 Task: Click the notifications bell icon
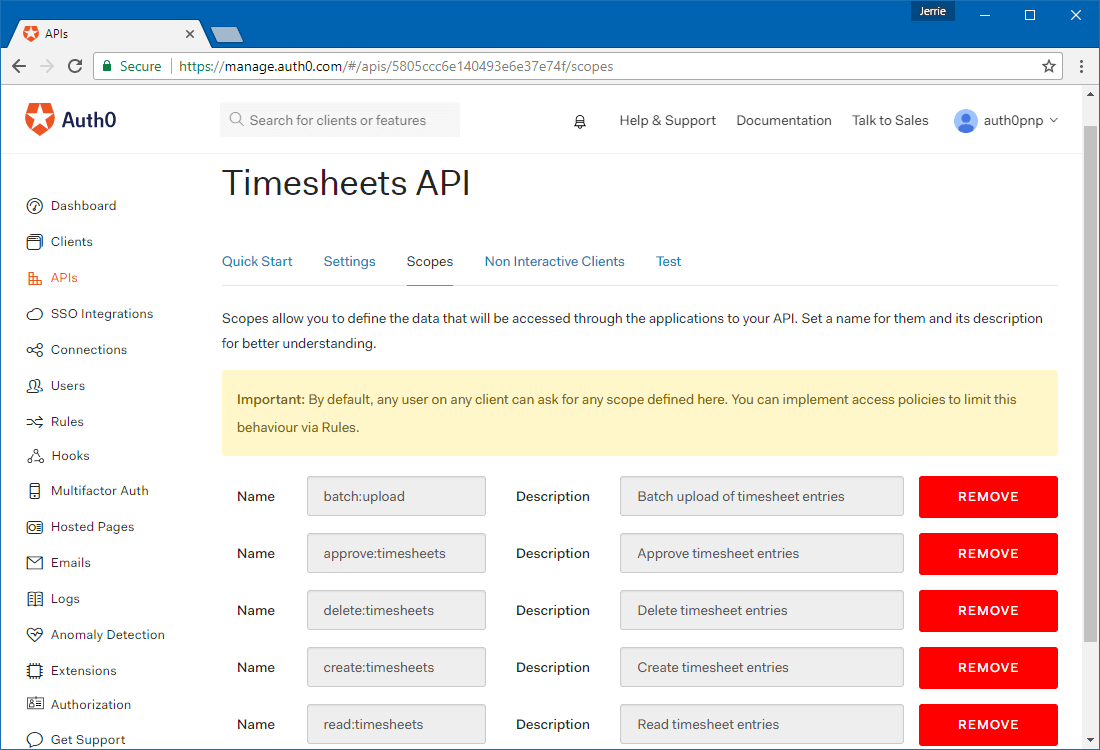(x=580, y=120)
